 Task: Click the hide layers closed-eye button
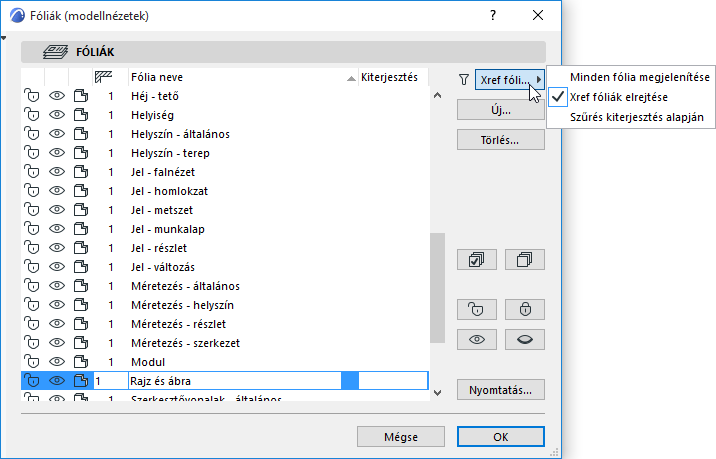click(525, 339)
